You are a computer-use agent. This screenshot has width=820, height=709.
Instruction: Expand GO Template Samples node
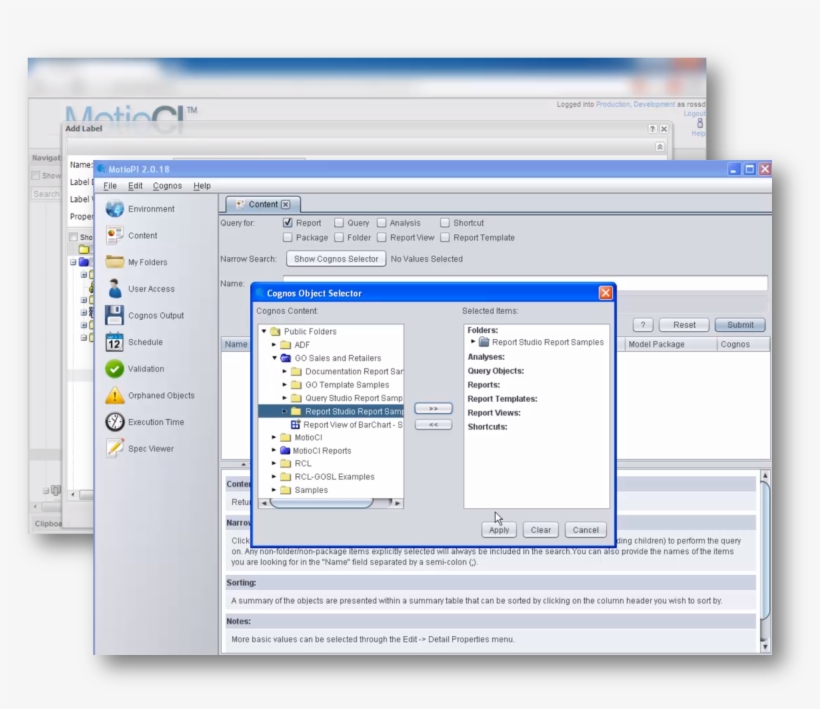point(284,384)
